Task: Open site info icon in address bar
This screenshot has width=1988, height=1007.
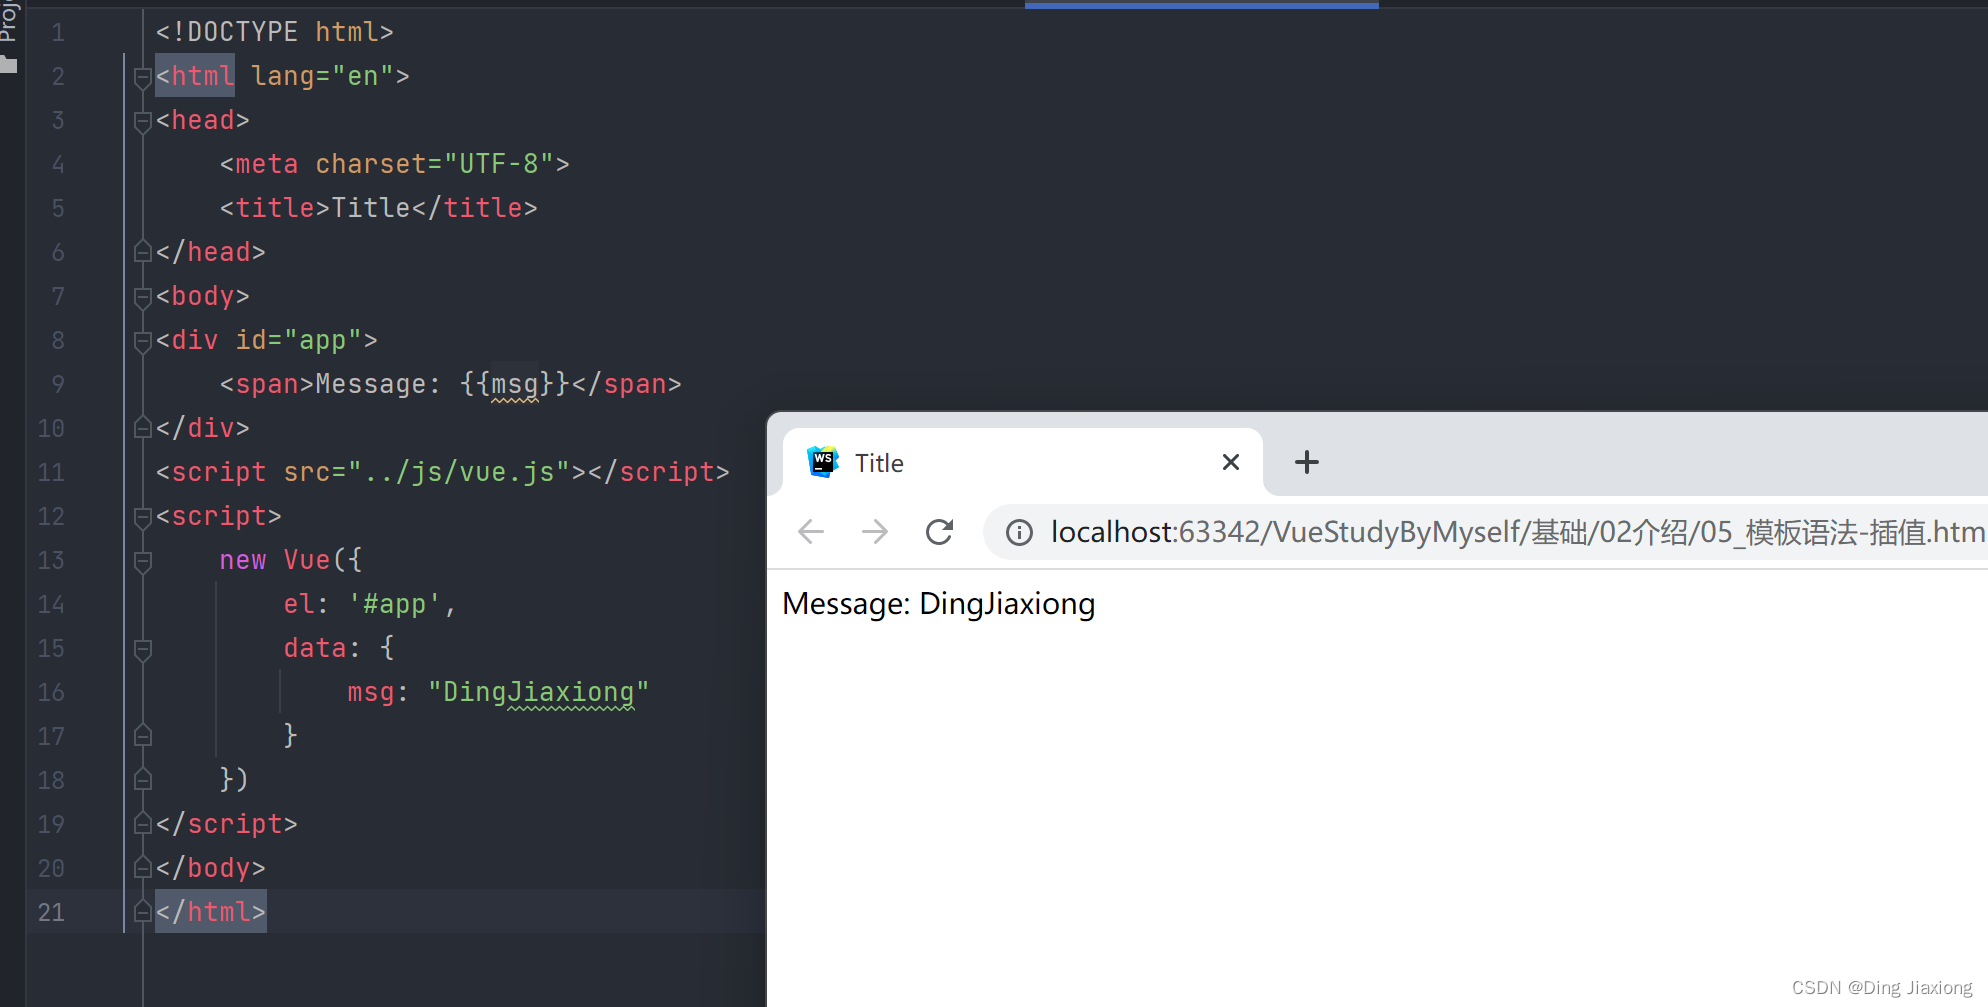Action: [1019, 533]
